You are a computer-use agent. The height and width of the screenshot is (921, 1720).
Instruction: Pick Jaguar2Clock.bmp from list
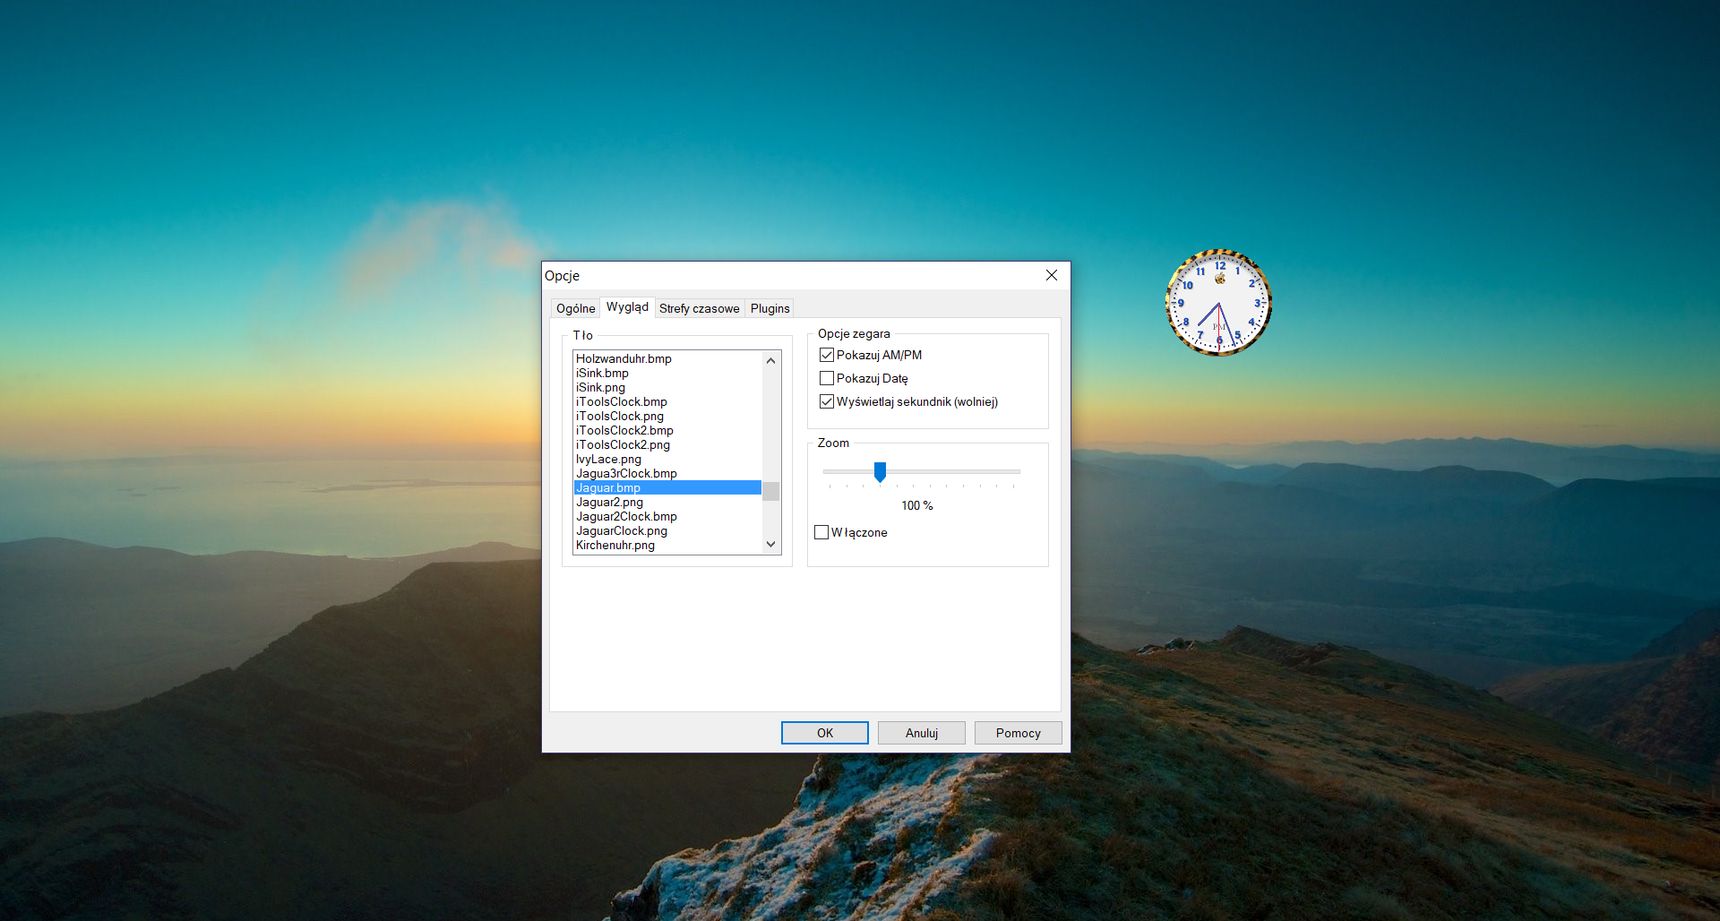[667, 517]
